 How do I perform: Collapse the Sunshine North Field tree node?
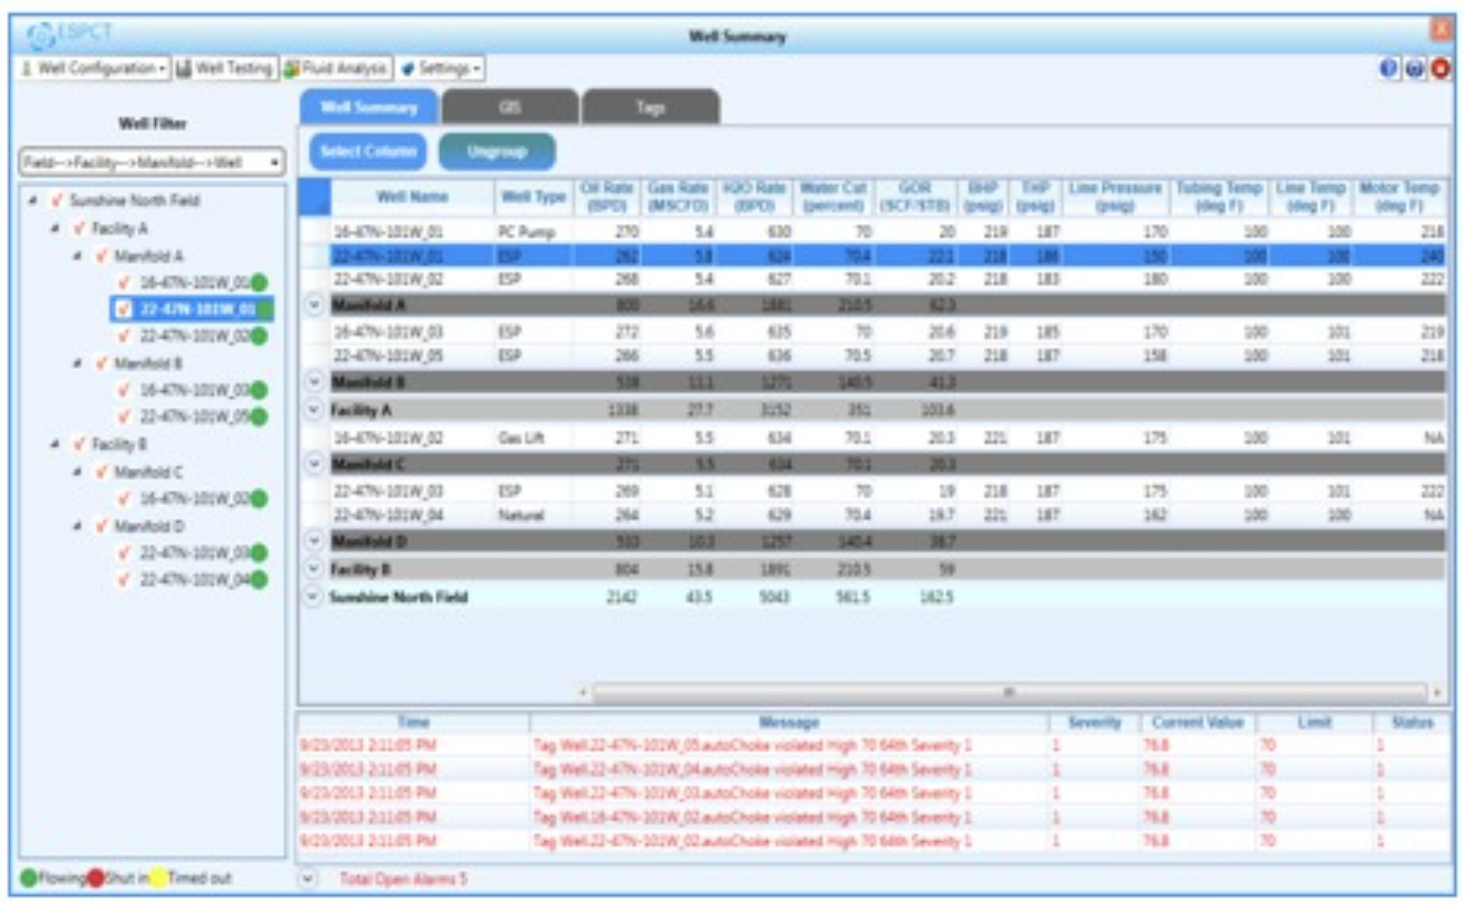(x=33, y=200)
